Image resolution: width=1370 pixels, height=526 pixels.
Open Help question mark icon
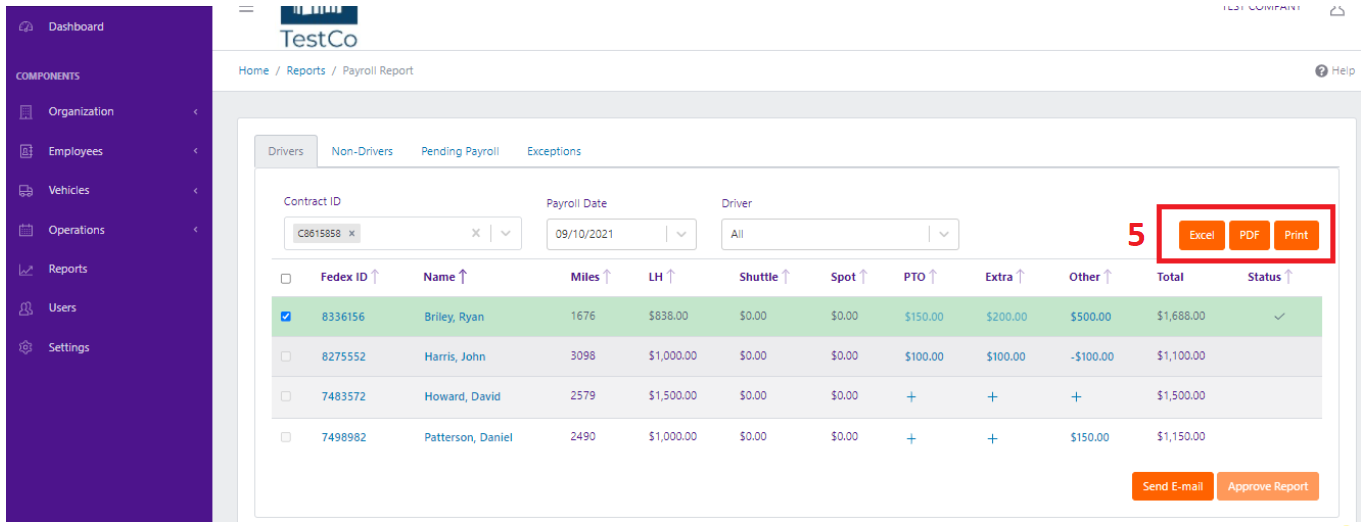point(1322,71)
